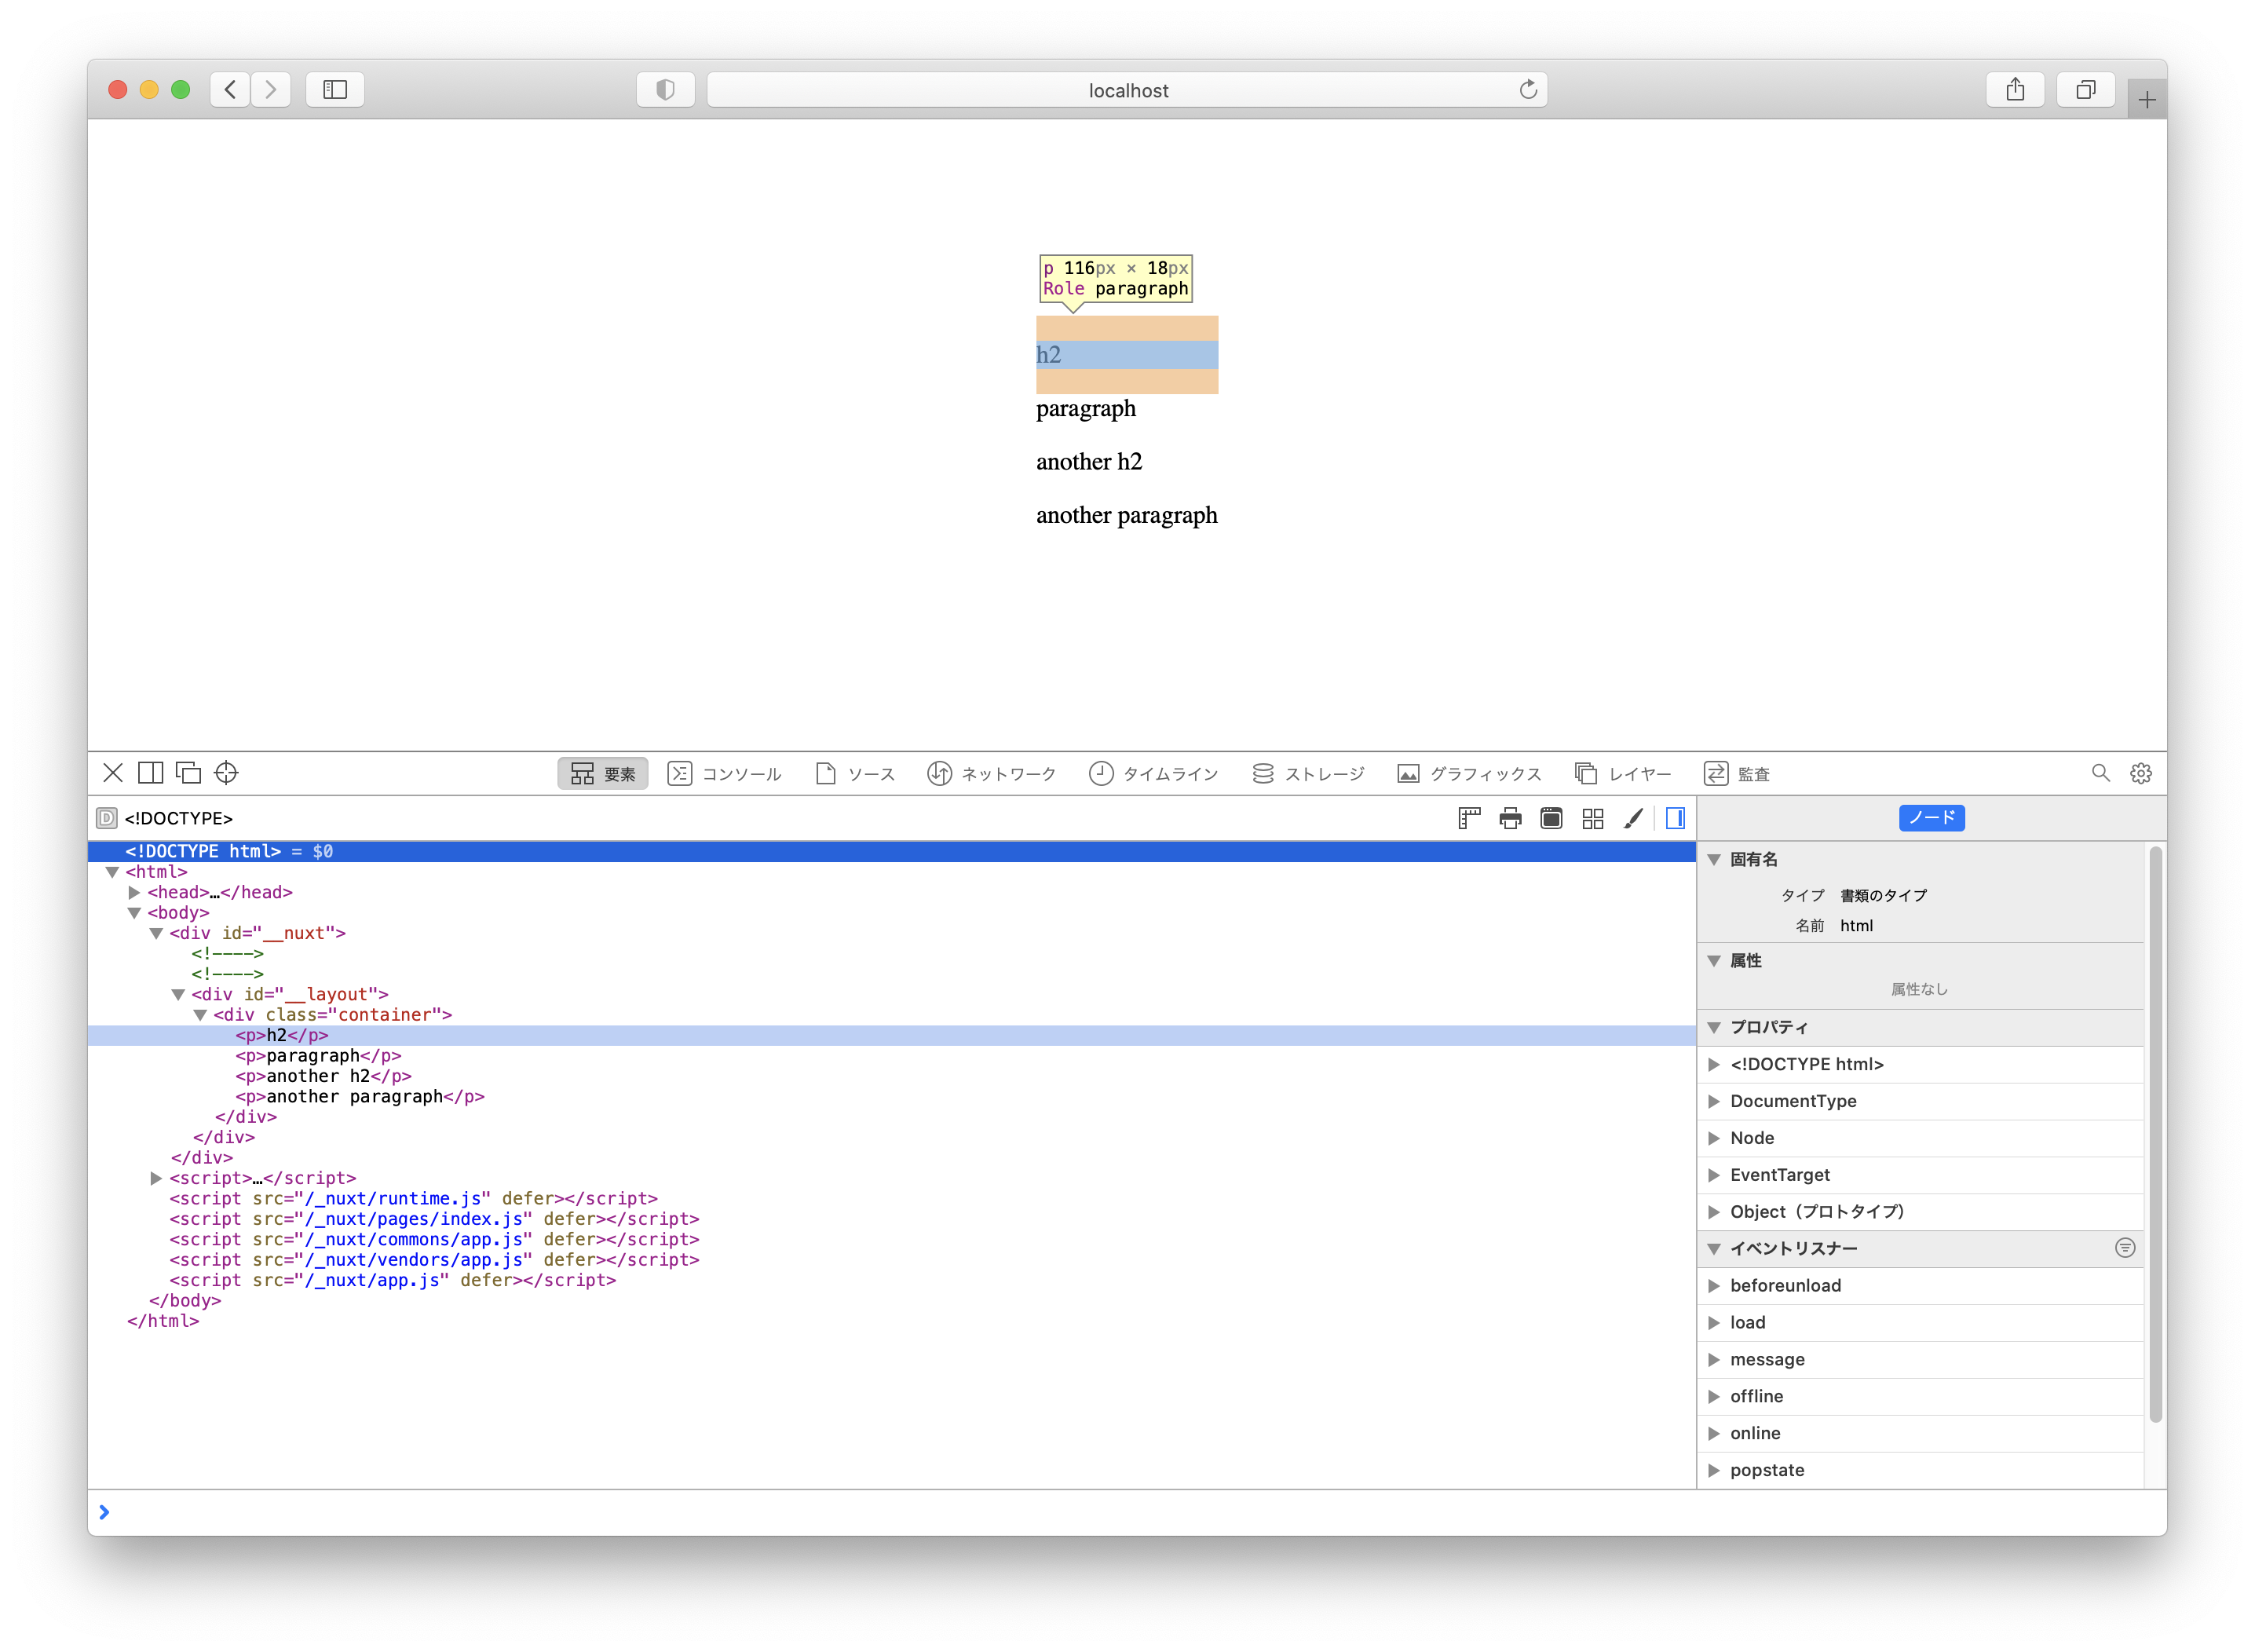This screenshot has width=2255, height=1652.
Task: Activate the element selection crosshair tool
Action: click(x=226, y=772)
